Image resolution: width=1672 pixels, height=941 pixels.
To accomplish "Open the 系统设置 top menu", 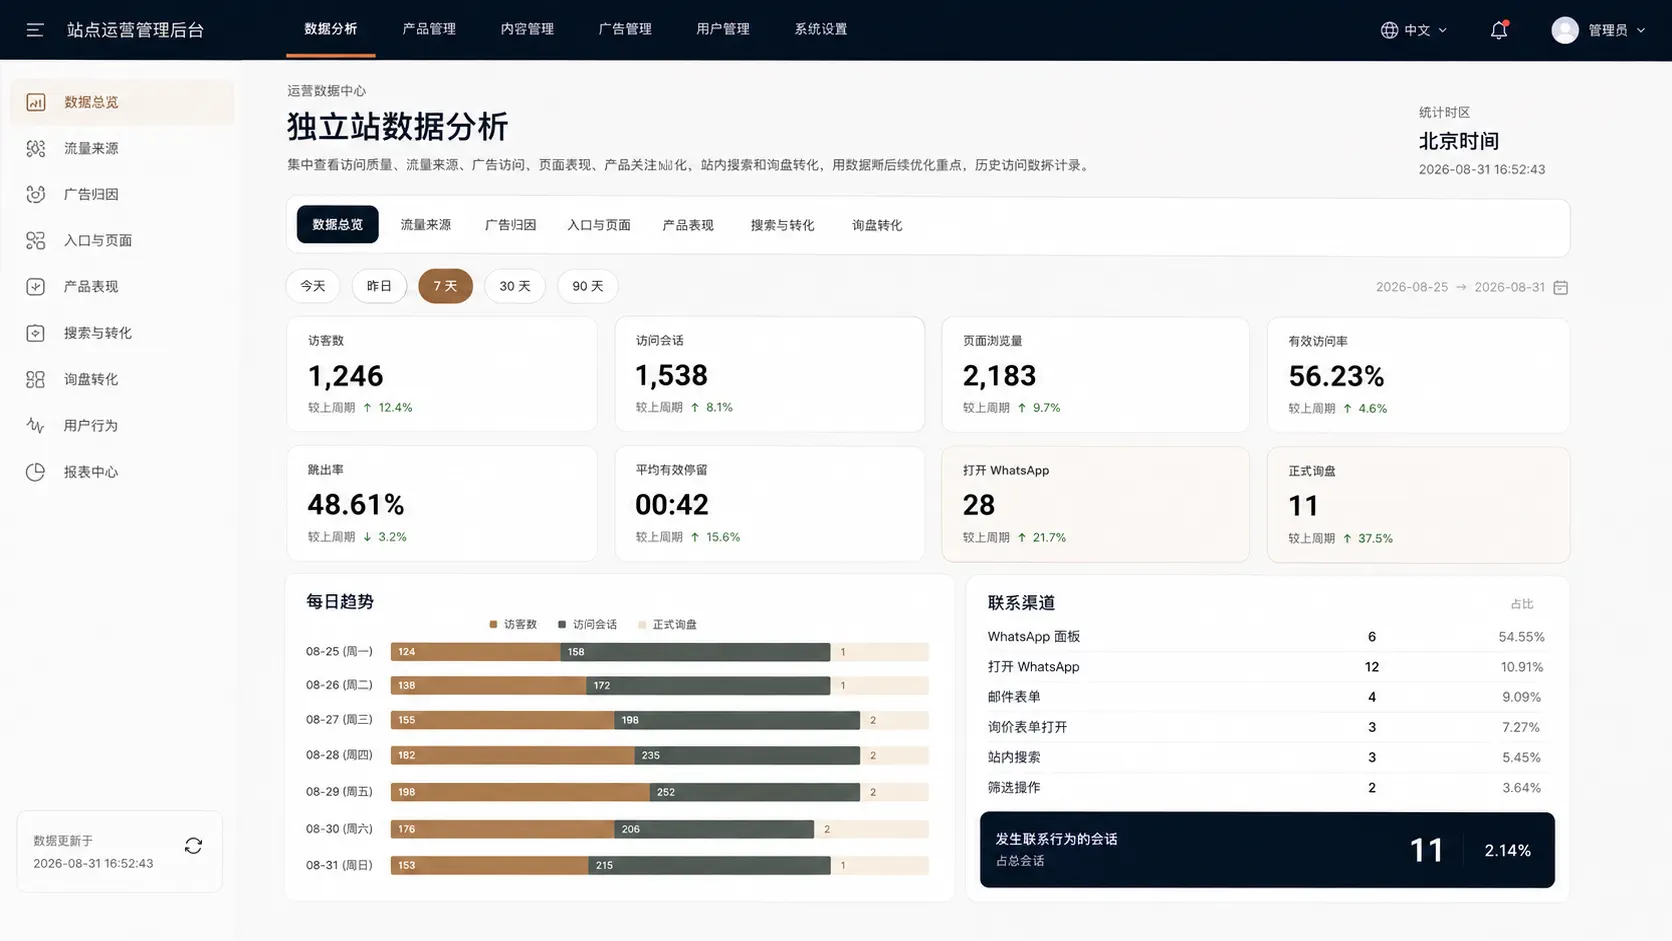I will 821,29.
